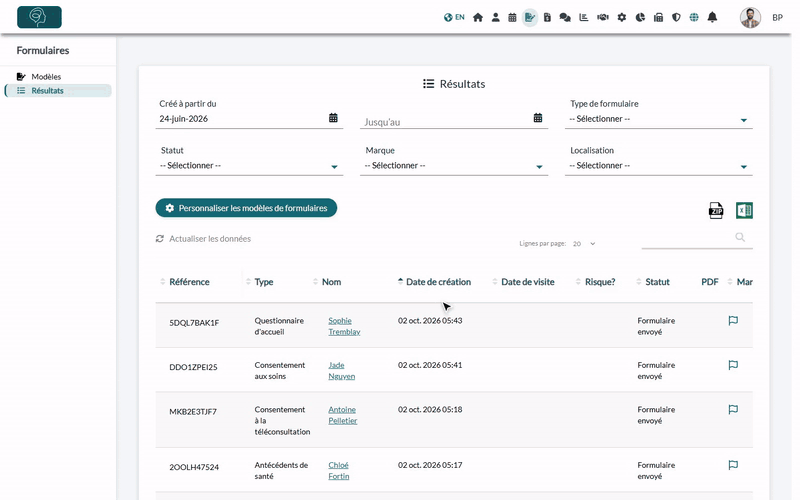
Task: Open the settings gear in top bar
Action: click(621, 17)
